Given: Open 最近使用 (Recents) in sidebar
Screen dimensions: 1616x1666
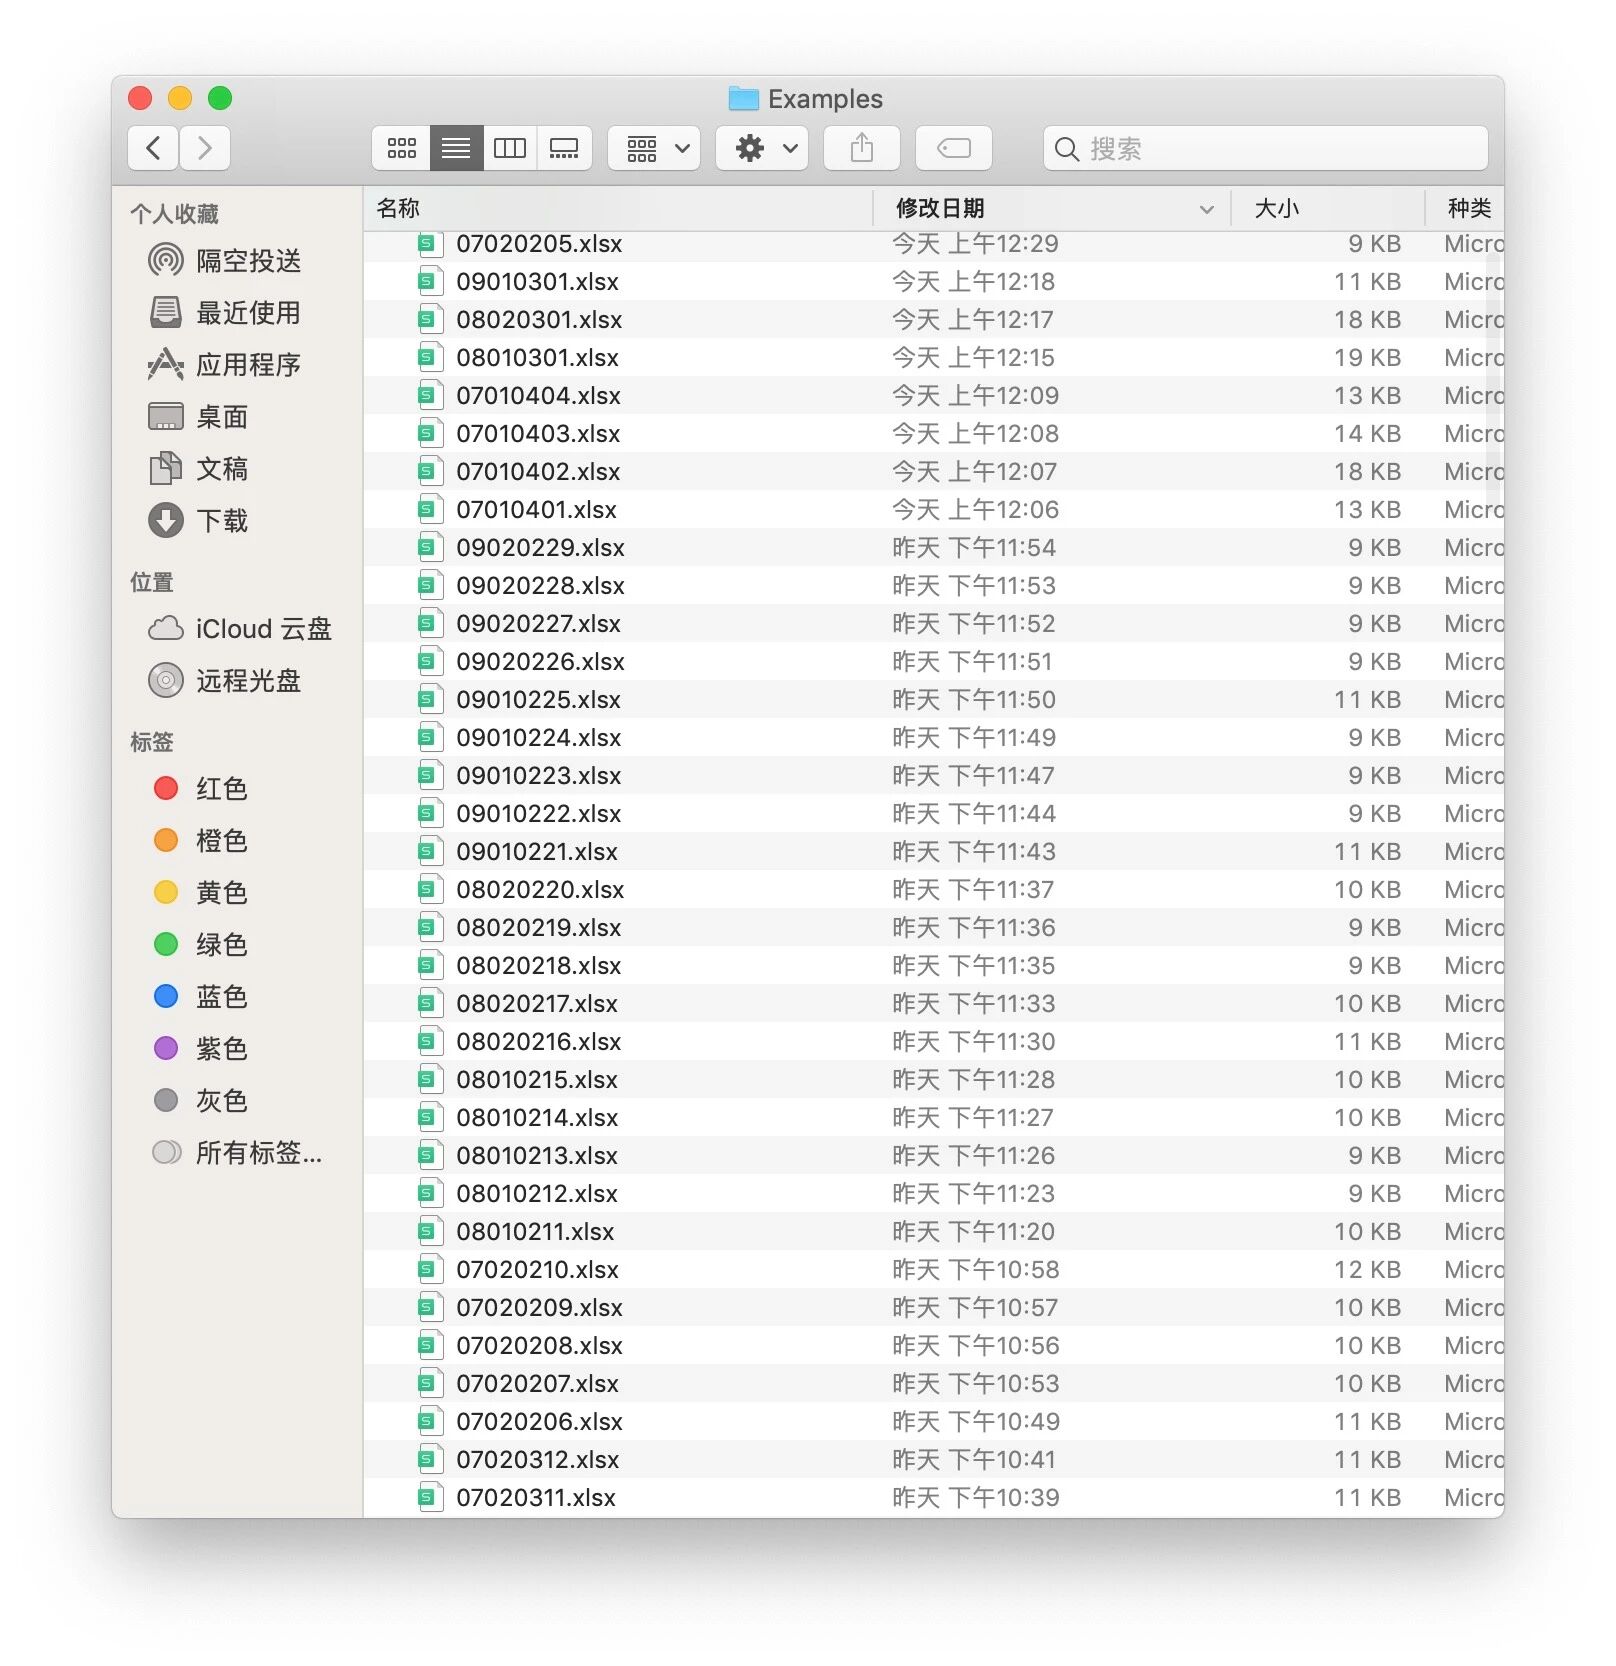Looking at the screenshot, I should click(x=224, y=313).
